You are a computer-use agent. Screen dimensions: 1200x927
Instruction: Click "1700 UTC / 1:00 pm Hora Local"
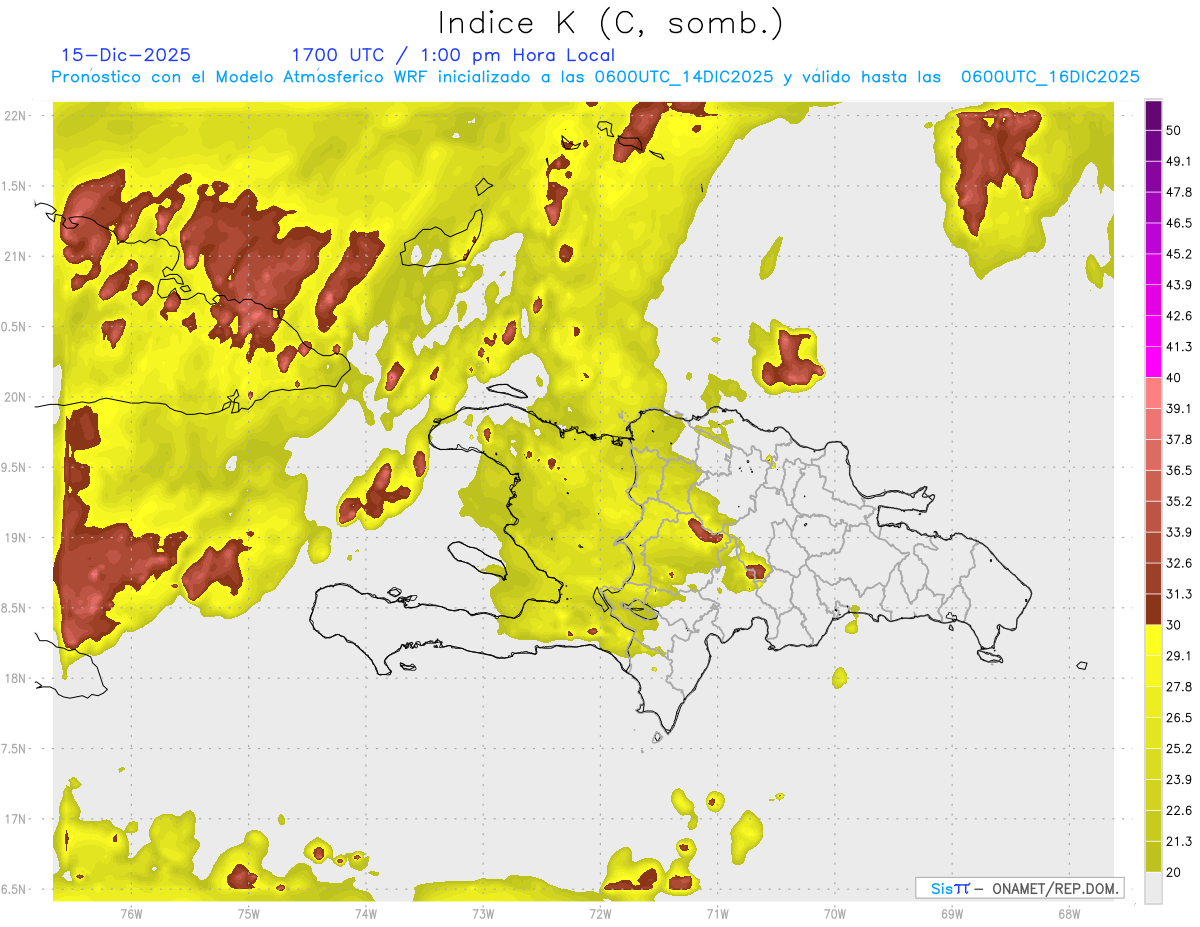[453, 55]
